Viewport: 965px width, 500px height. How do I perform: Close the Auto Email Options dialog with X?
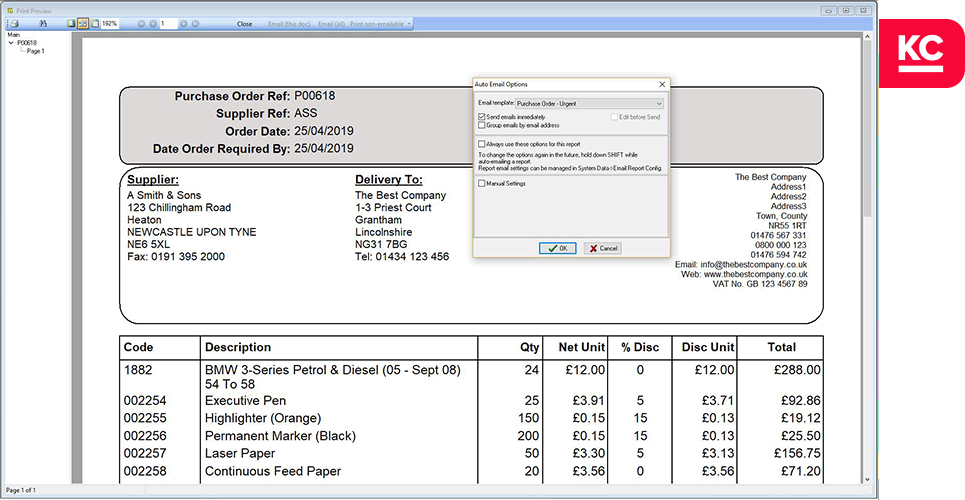[x=662, y=84]
